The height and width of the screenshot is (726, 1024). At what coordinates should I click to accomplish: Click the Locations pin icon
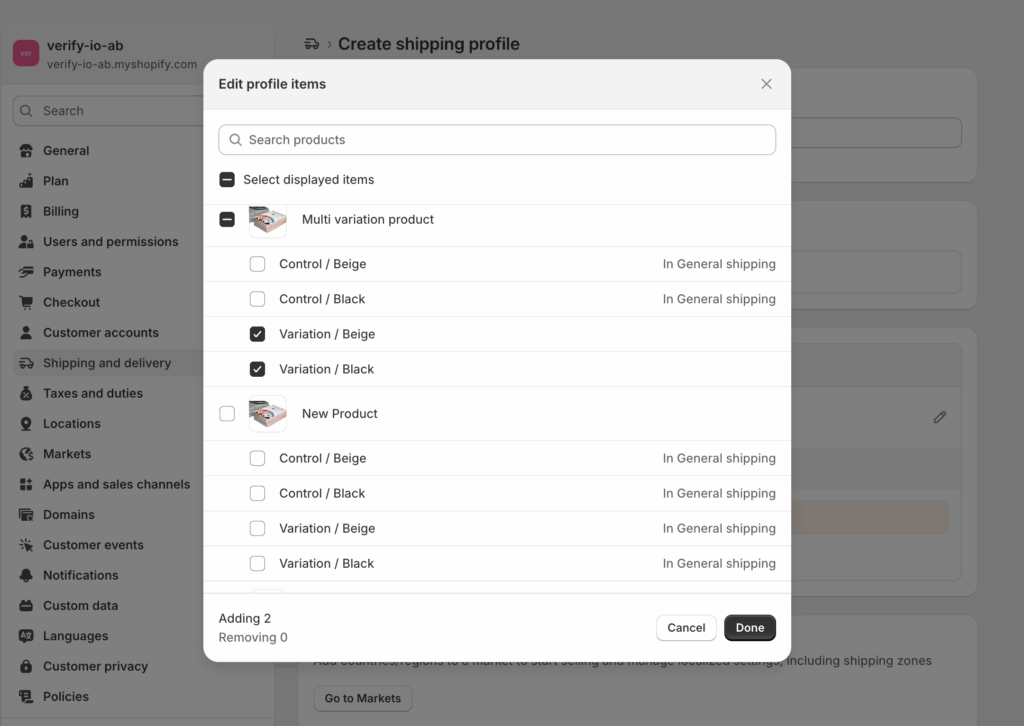pos(26,424)
